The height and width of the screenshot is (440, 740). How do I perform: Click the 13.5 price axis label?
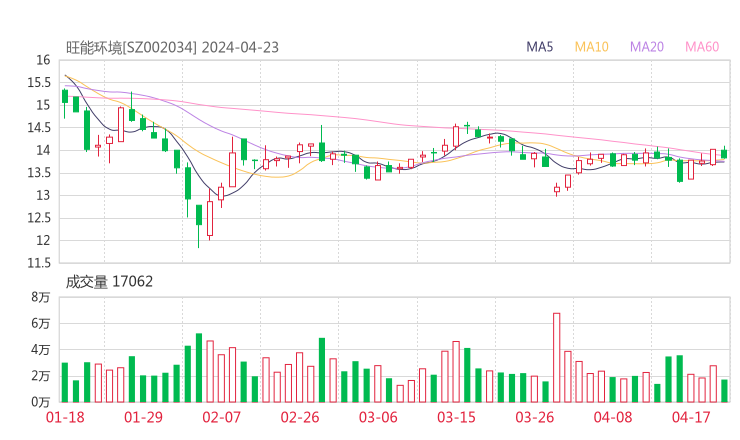point(39,173)
